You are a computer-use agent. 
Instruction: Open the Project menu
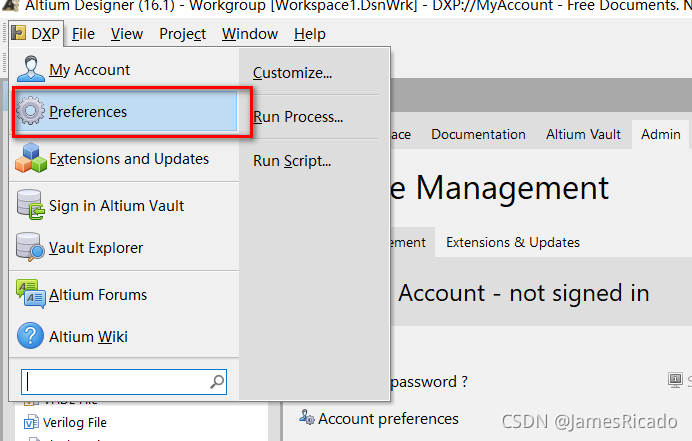(182, 34)
